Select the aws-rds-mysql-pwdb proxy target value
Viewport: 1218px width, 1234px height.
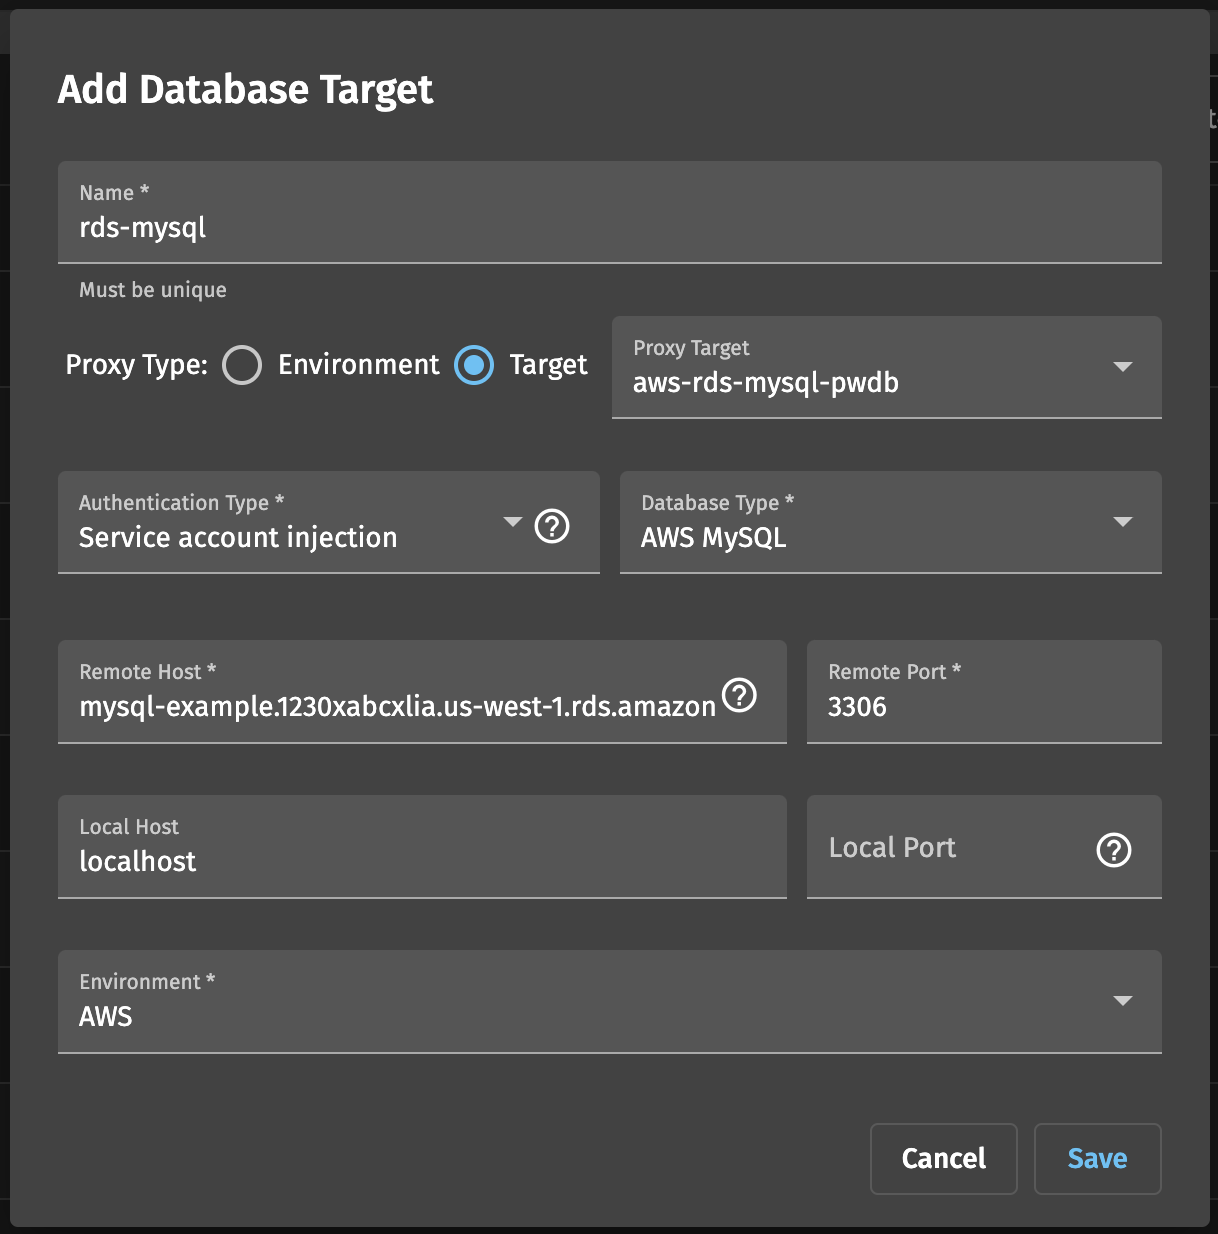(766, 383)
